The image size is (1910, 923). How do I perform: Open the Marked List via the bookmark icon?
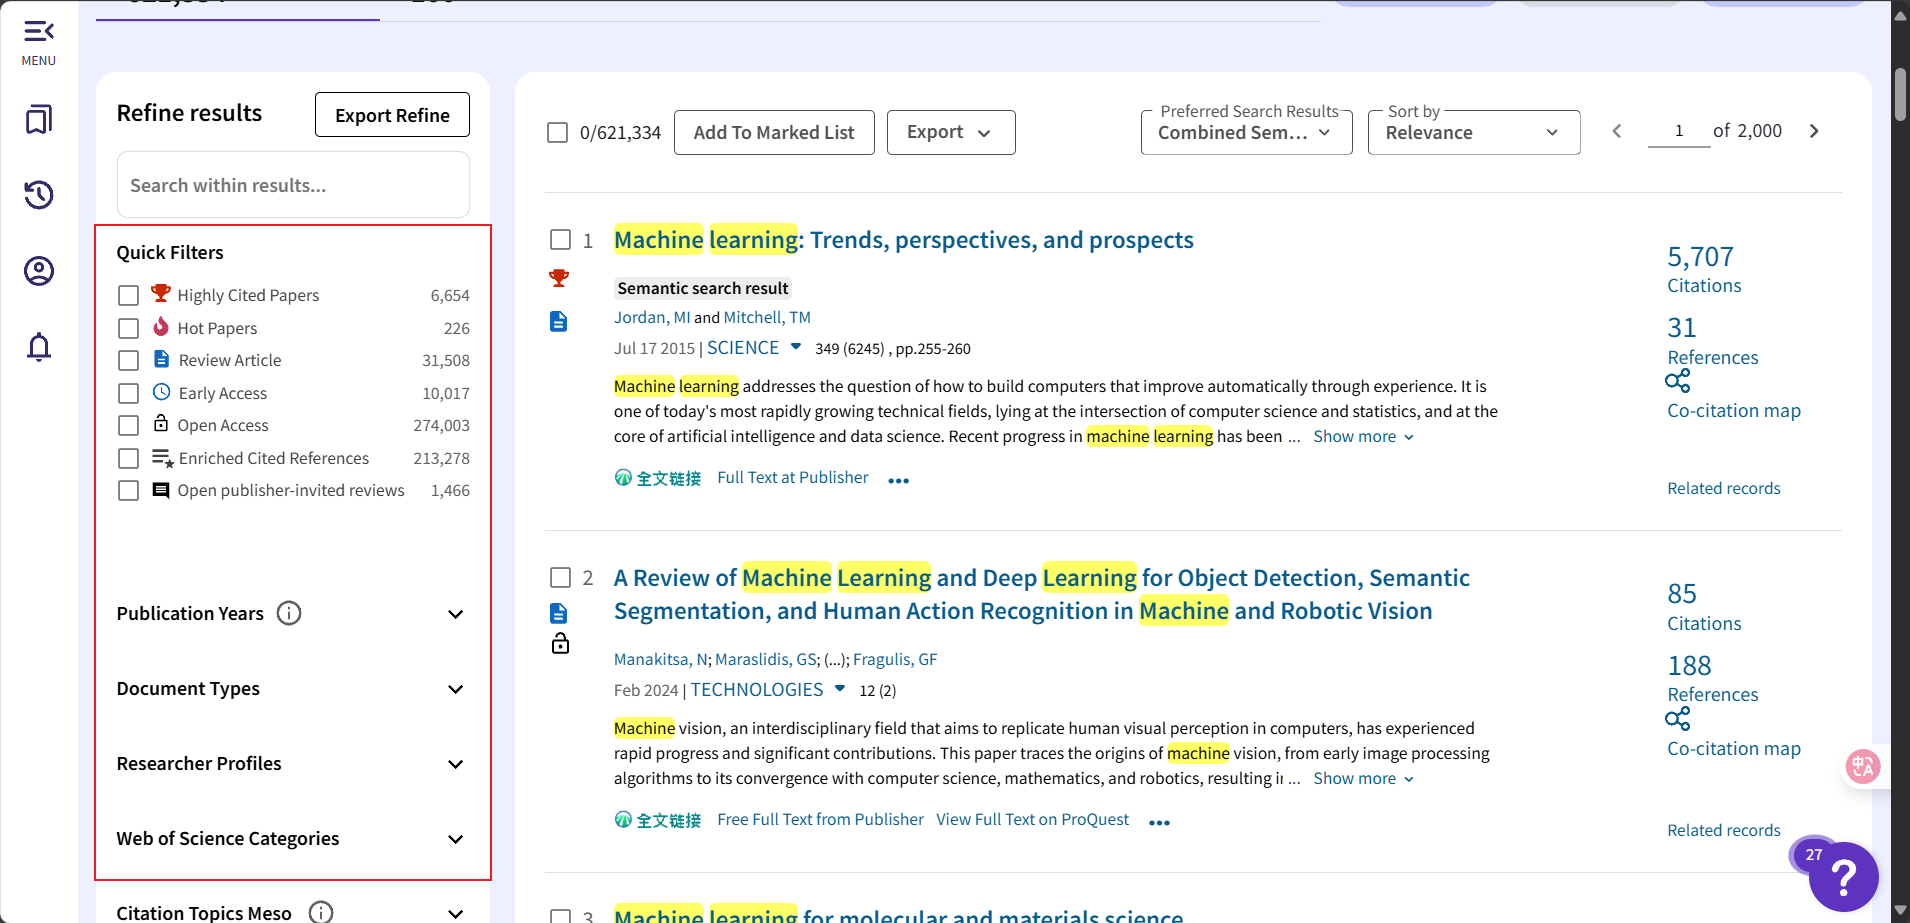click(38, 119)
